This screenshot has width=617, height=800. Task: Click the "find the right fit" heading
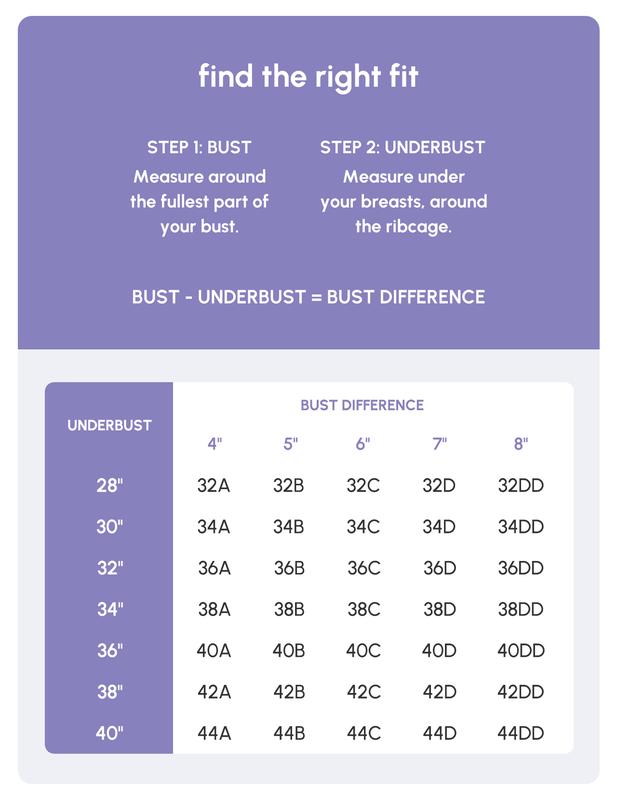308,77
